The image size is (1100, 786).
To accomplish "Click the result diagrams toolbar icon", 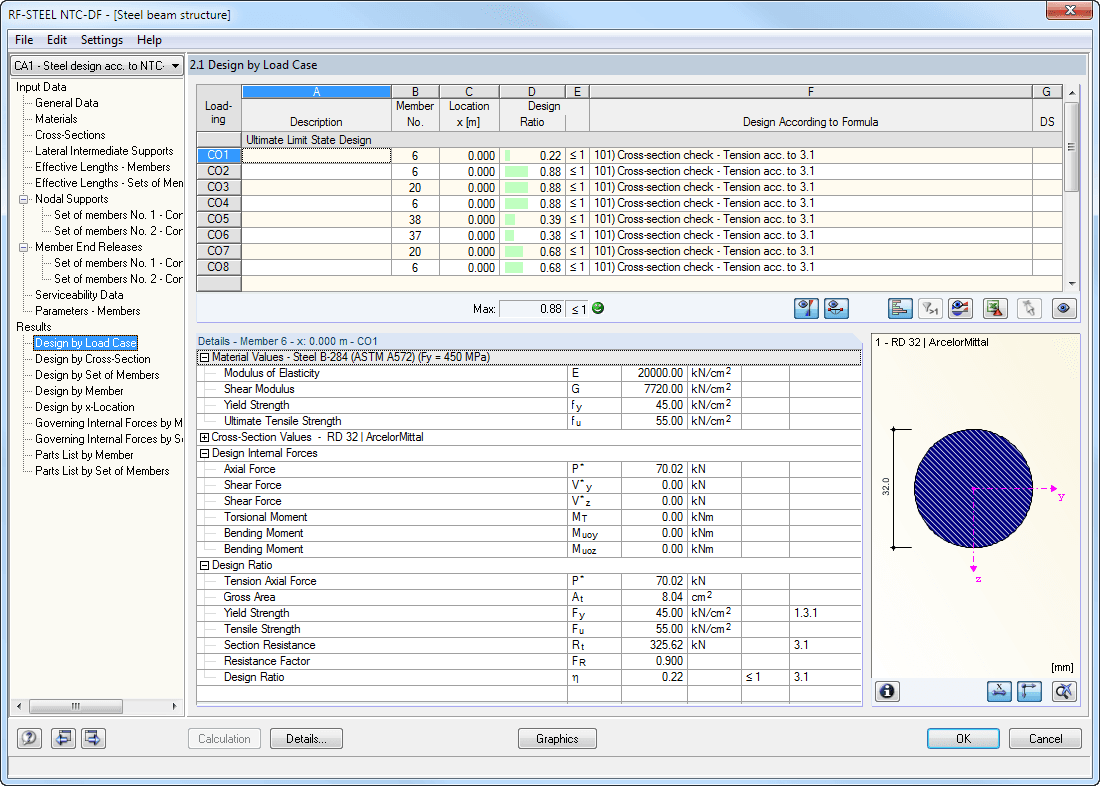I will coord(899,308).
